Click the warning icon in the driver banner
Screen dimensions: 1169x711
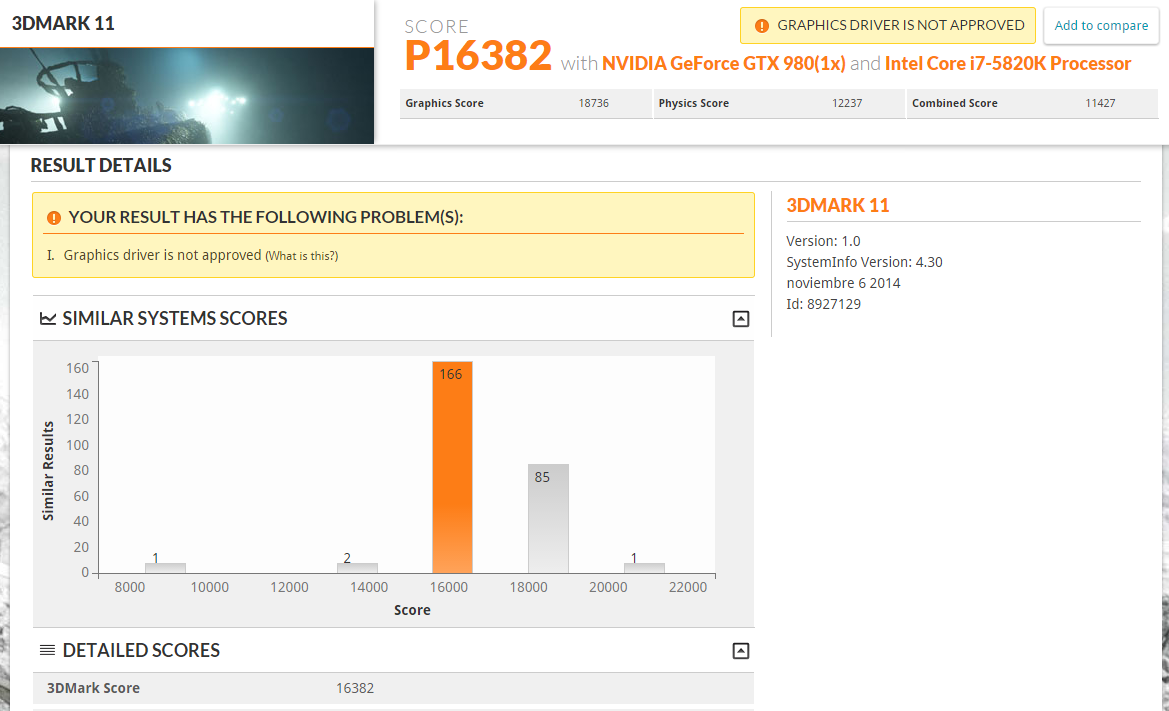[x=761, y=26]
